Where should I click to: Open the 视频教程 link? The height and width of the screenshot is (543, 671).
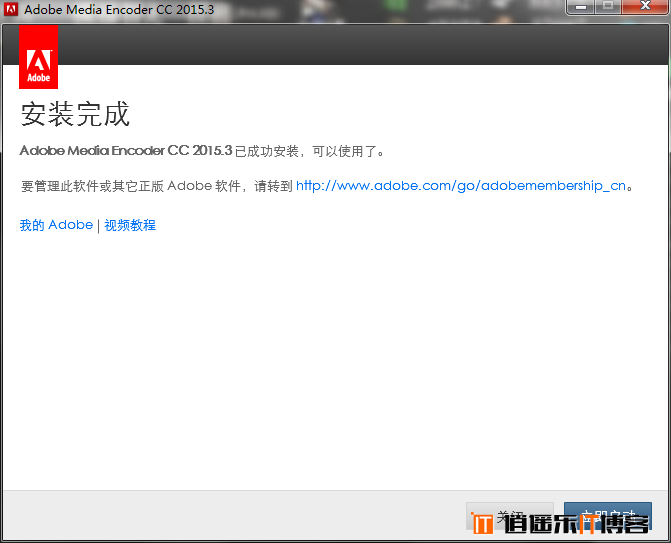pyautogui.click(x=130, y=225)
